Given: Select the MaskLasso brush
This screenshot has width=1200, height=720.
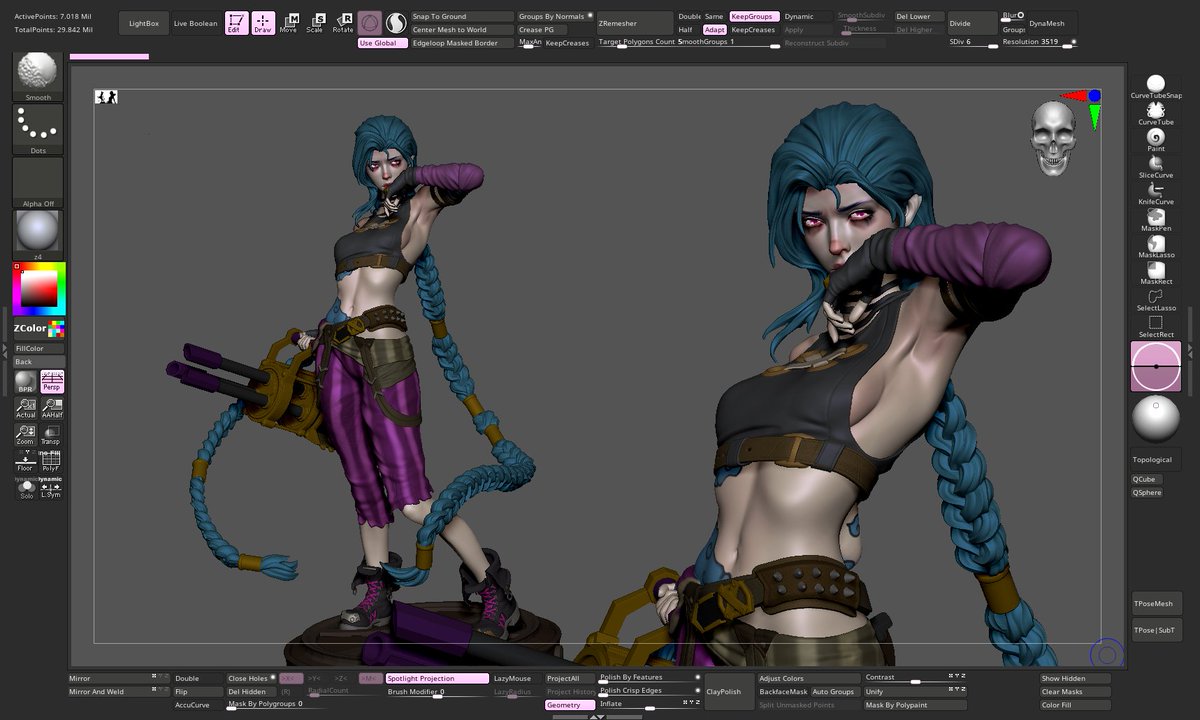Looking at the screenshot, I should 1156,246.
